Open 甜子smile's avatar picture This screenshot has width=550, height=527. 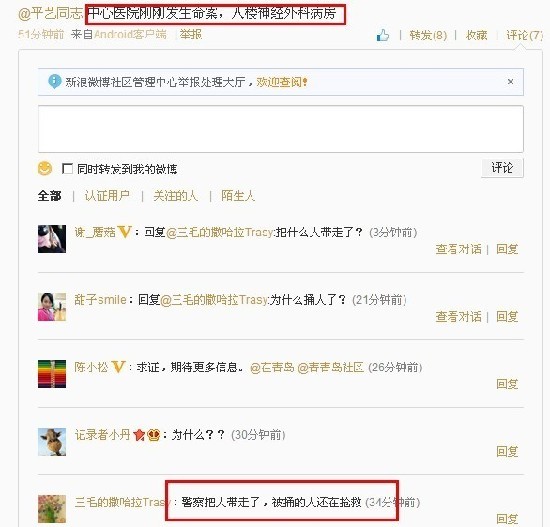[52, 307]
